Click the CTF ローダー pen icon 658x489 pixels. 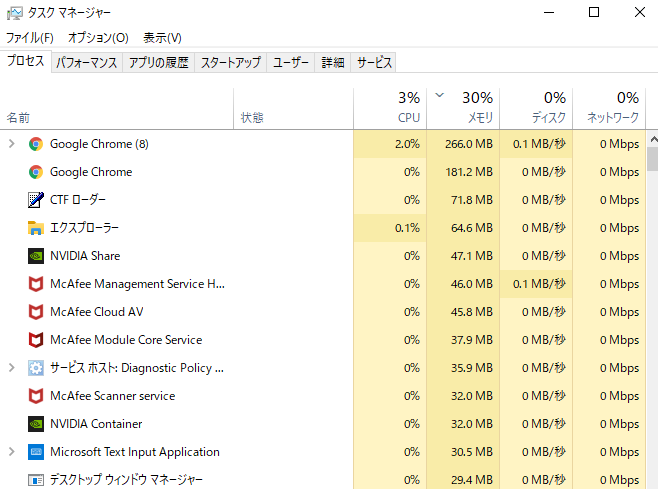click(36, 200)
